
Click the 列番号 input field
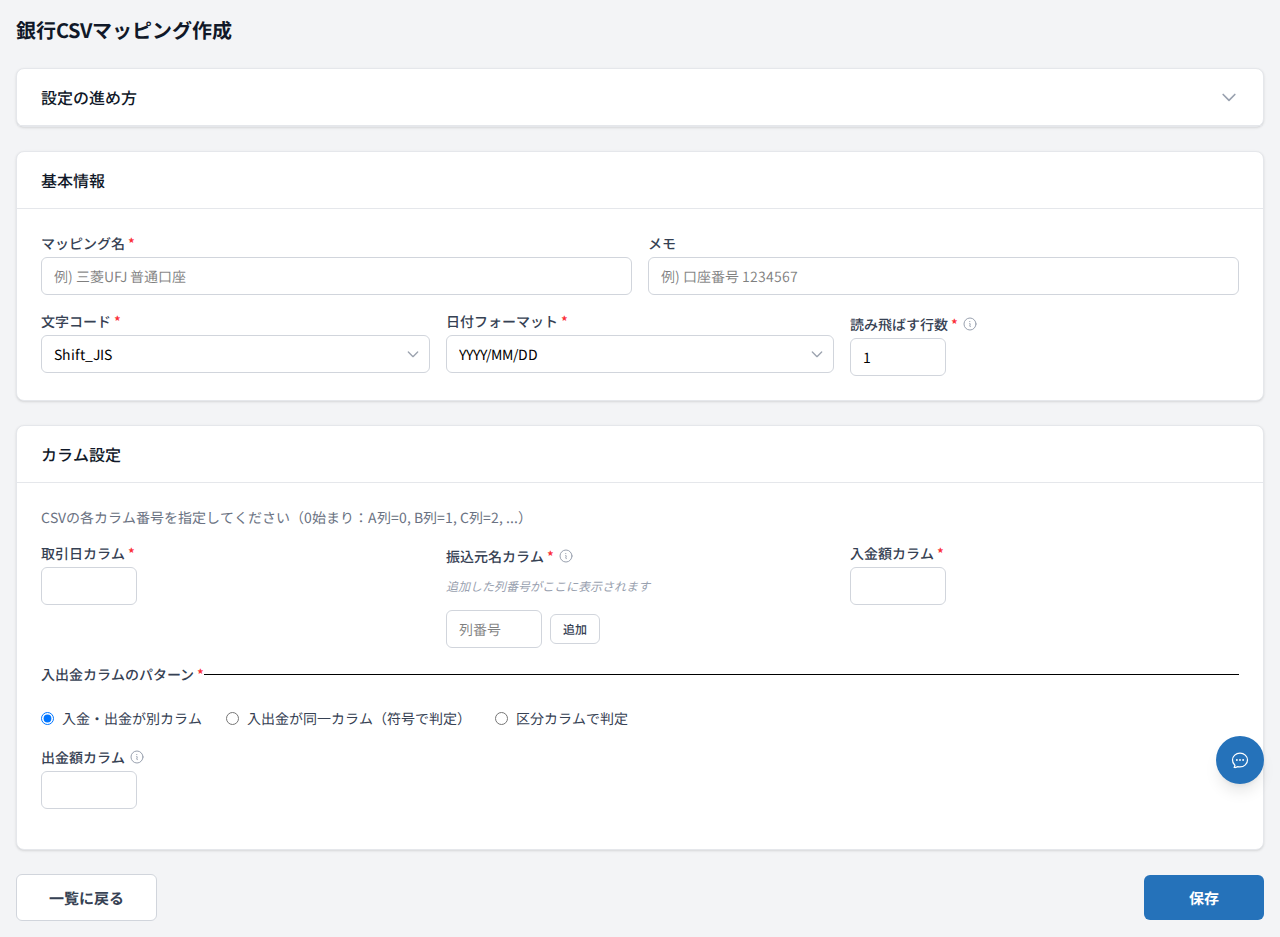click(494, 629)
